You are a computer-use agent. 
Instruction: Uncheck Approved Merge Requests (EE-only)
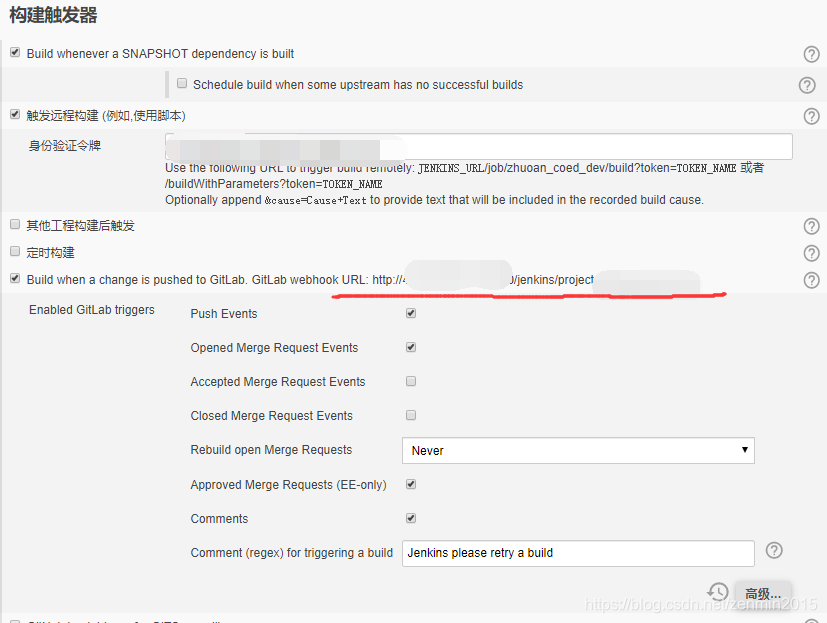pos(411,484)
